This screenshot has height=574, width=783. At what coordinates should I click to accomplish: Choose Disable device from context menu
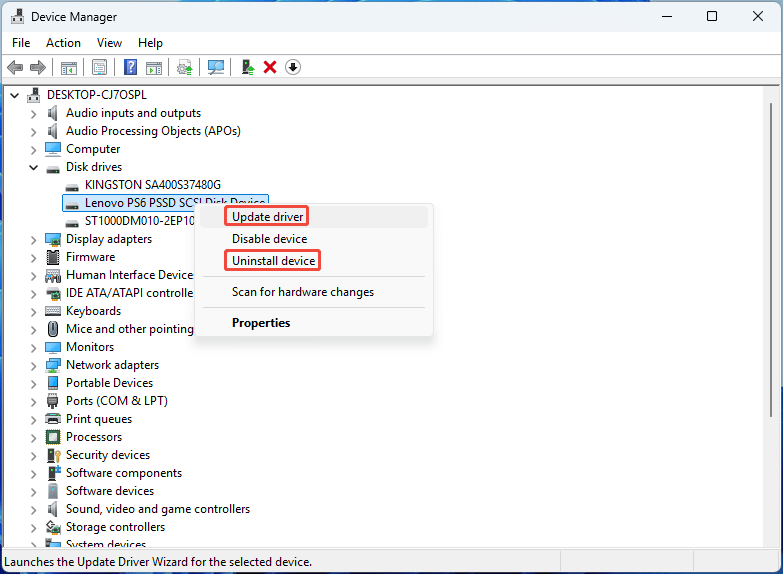click(314, 239)
